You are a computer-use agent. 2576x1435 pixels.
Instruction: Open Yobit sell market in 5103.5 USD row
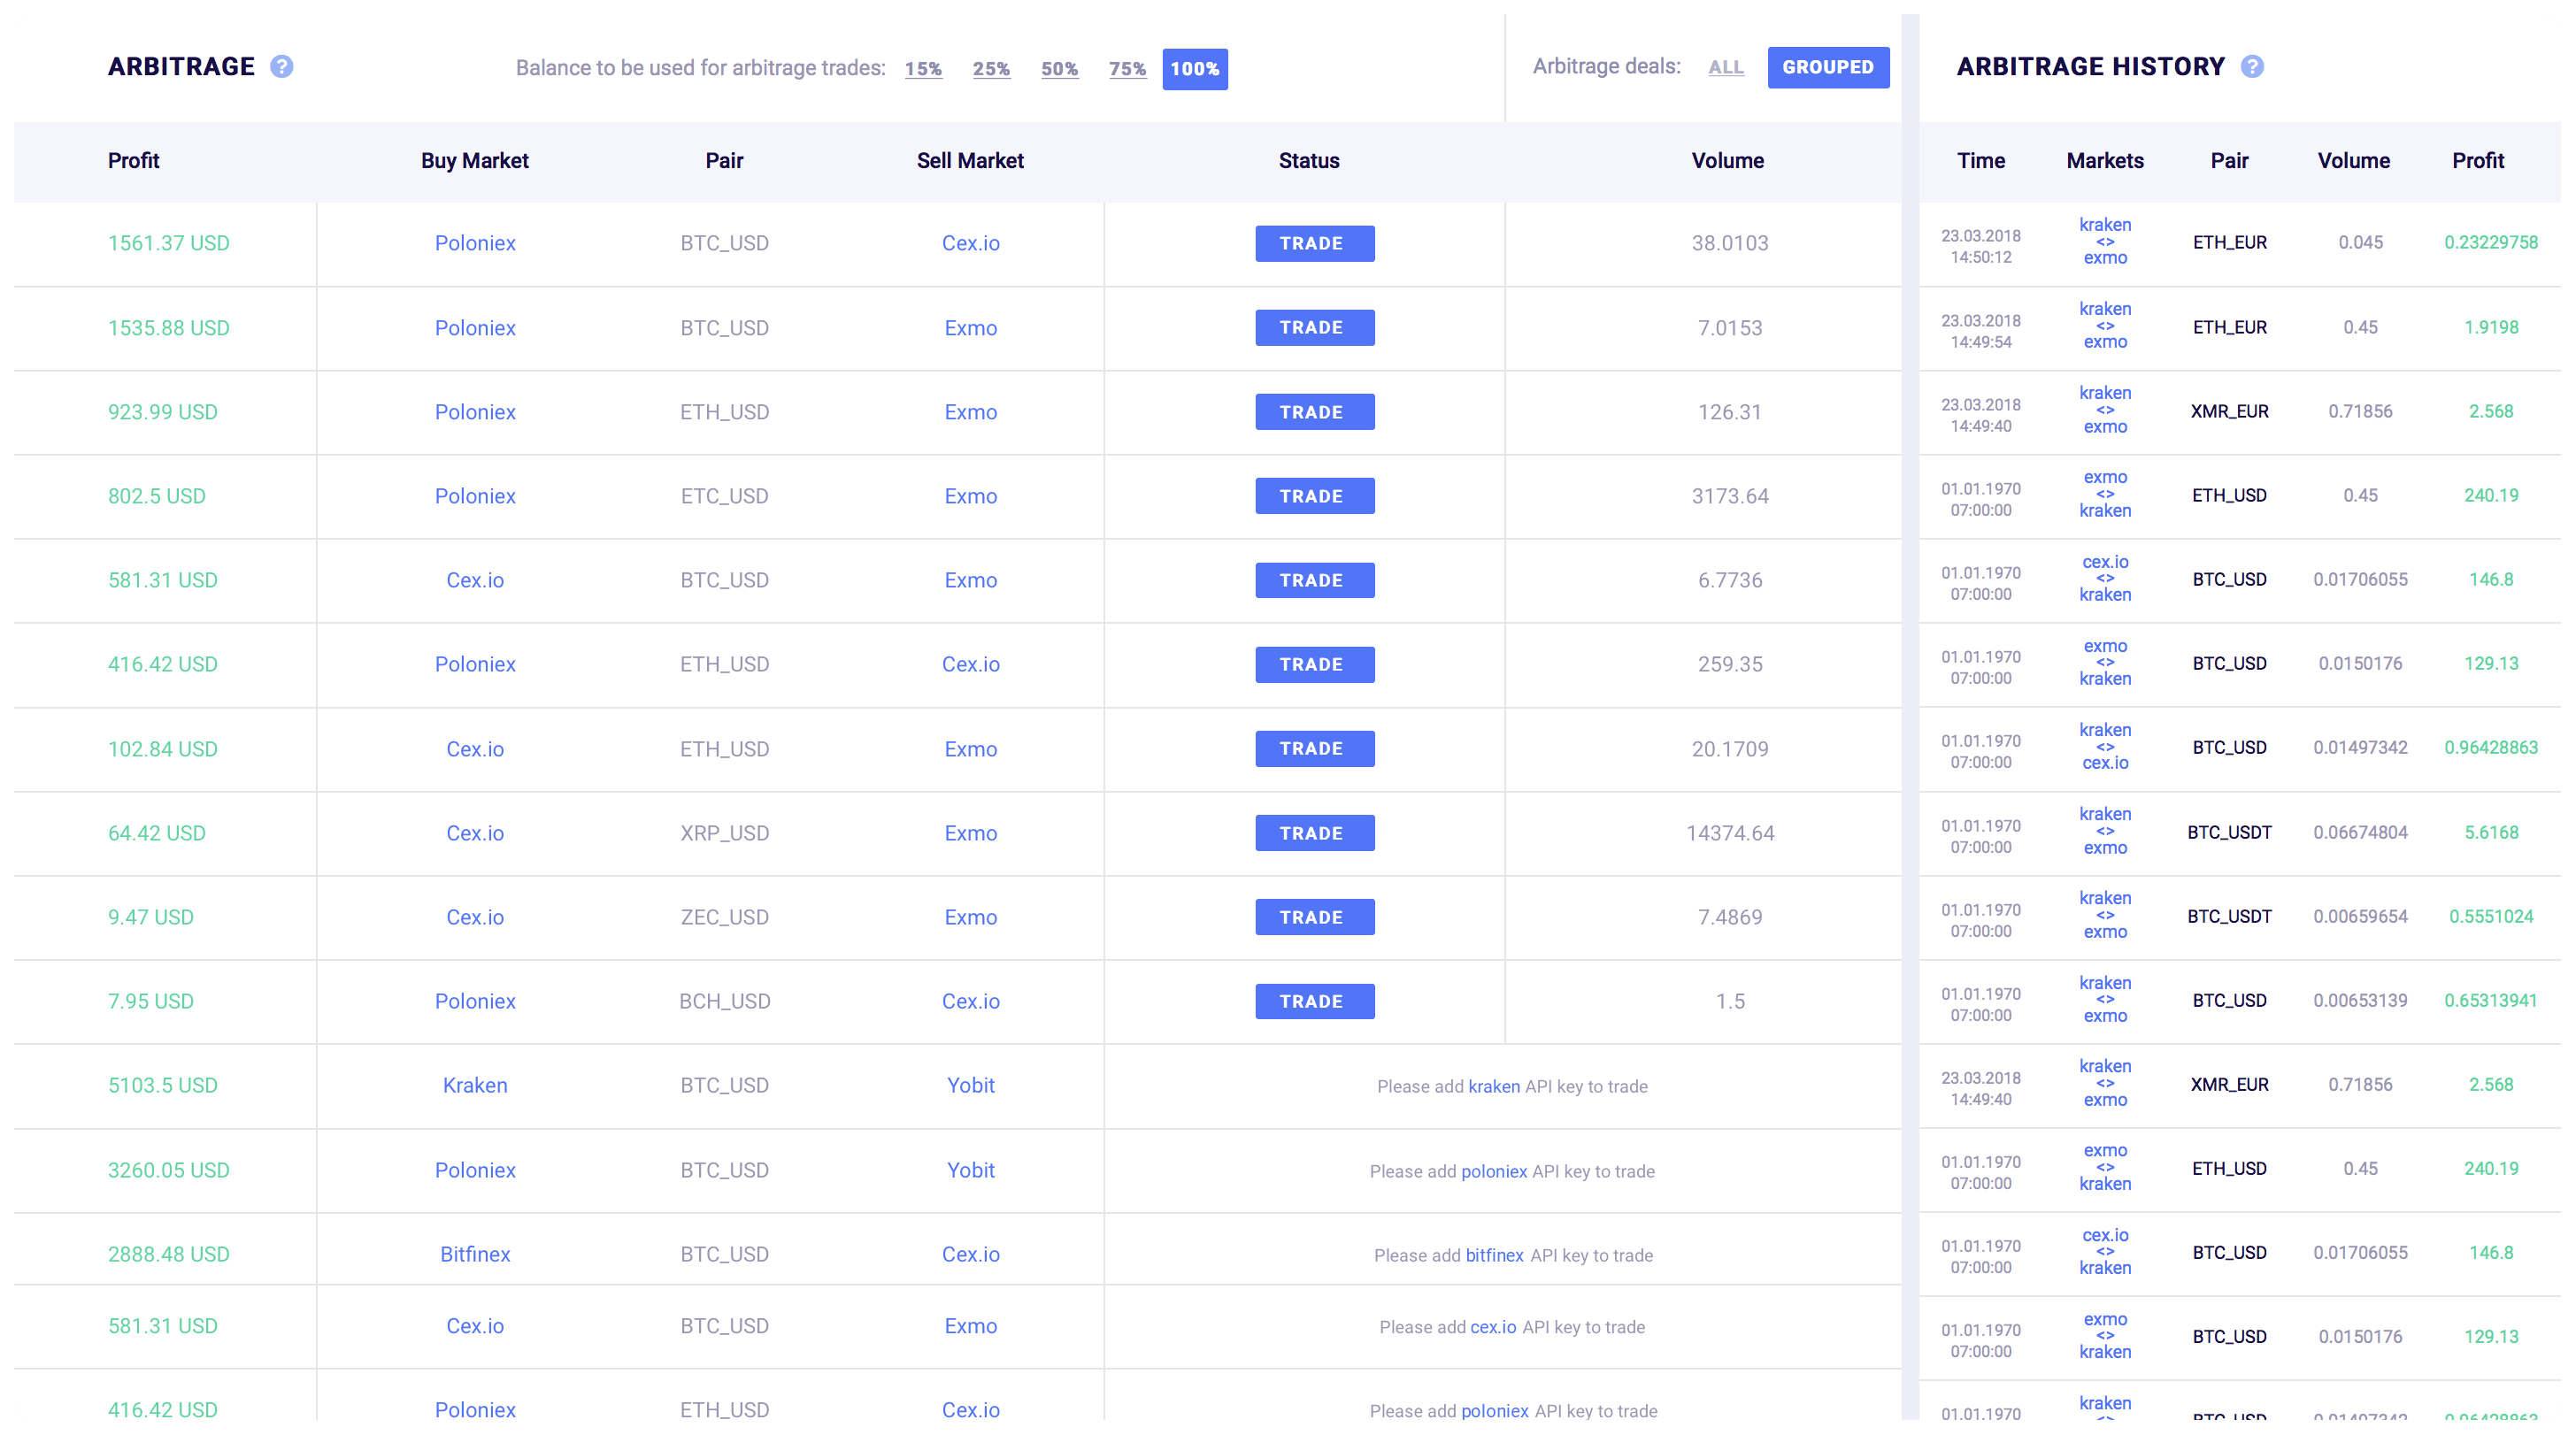pos(970,1085)
